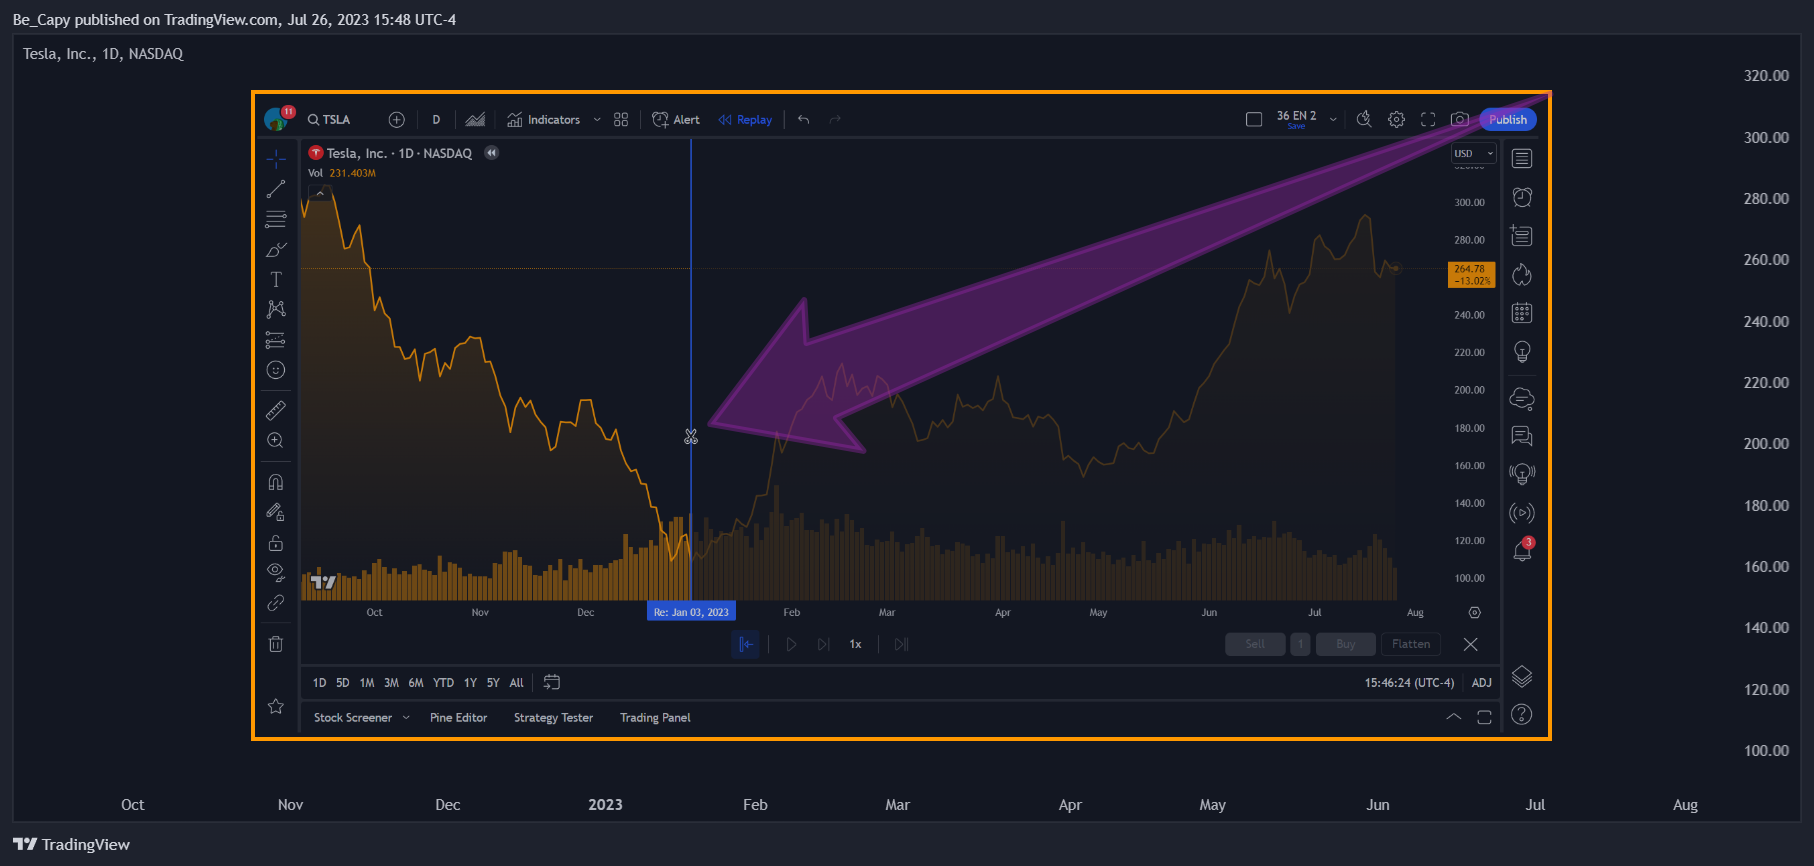Open the D interval selector

point(436,120)
